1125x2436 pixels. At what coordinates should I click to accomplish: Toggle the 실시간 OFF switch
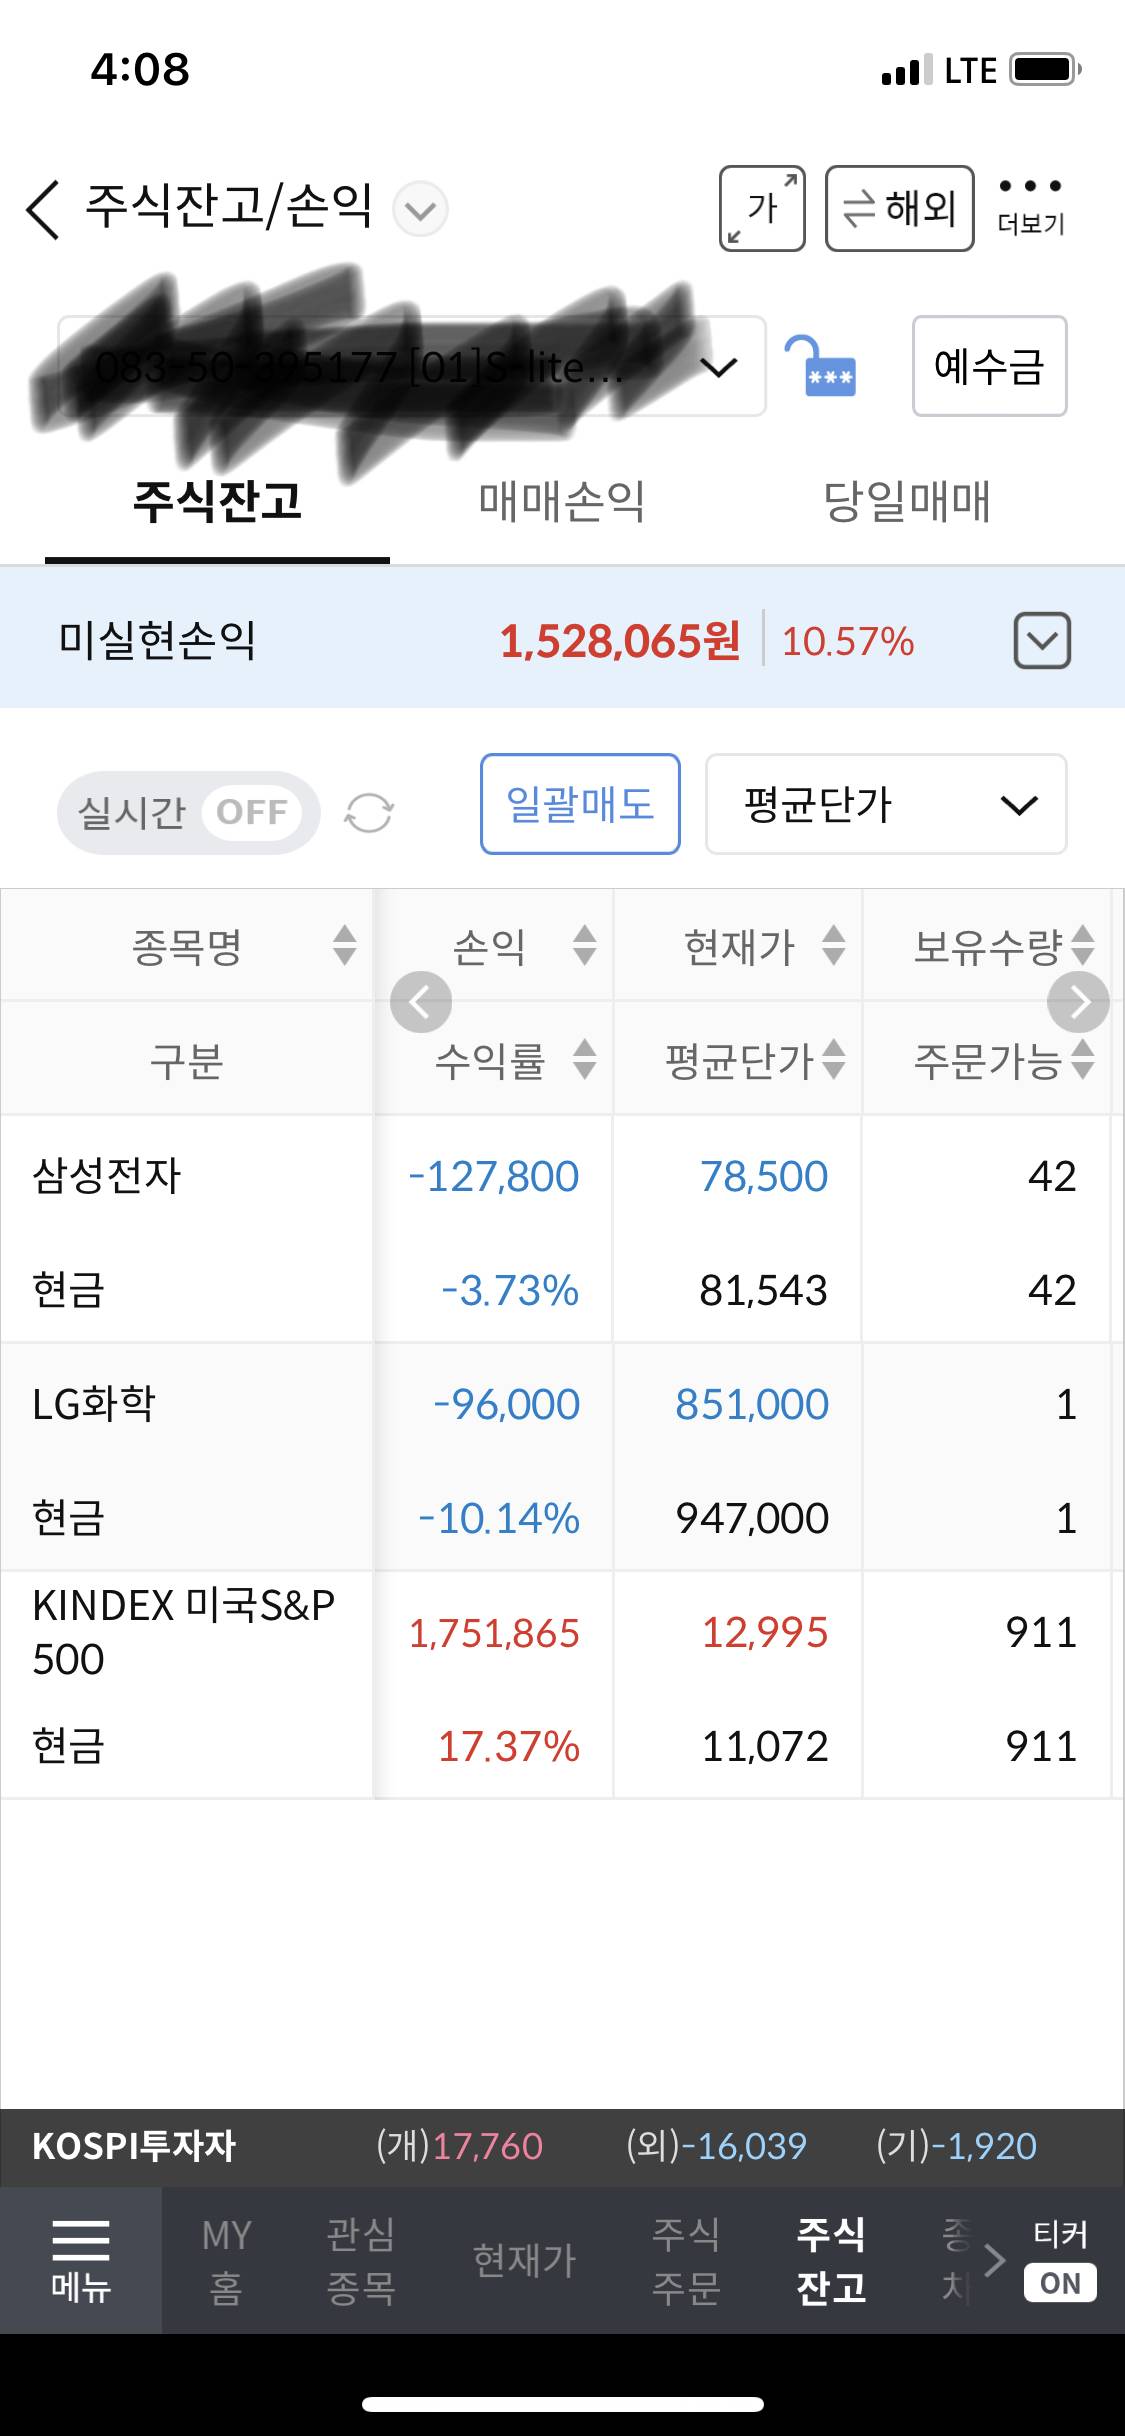point(189,812)
